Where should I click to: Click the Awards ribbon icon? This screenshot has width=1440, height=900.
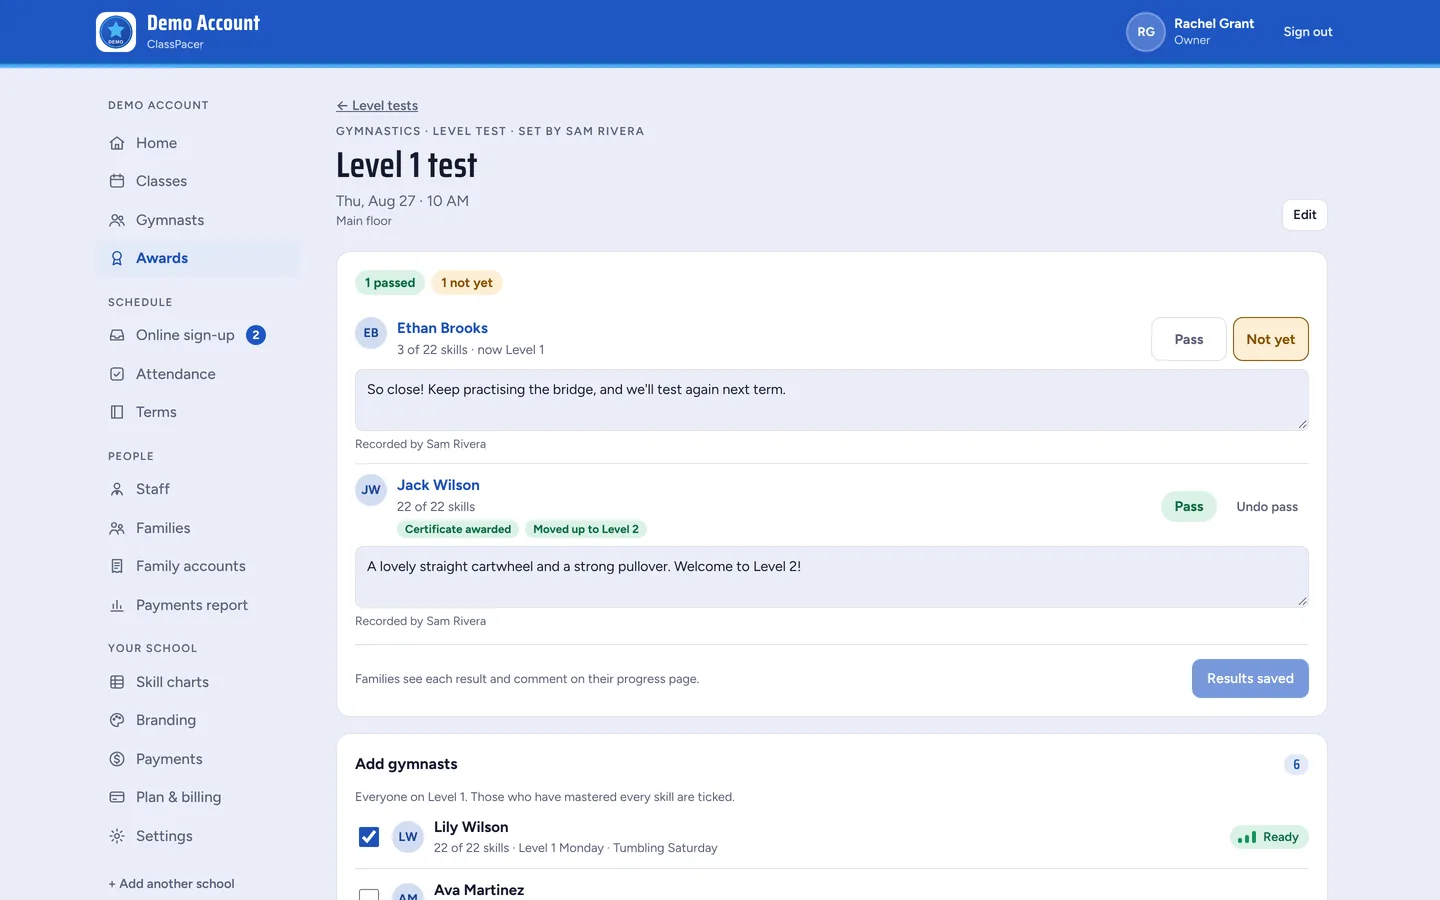(117, 258)
